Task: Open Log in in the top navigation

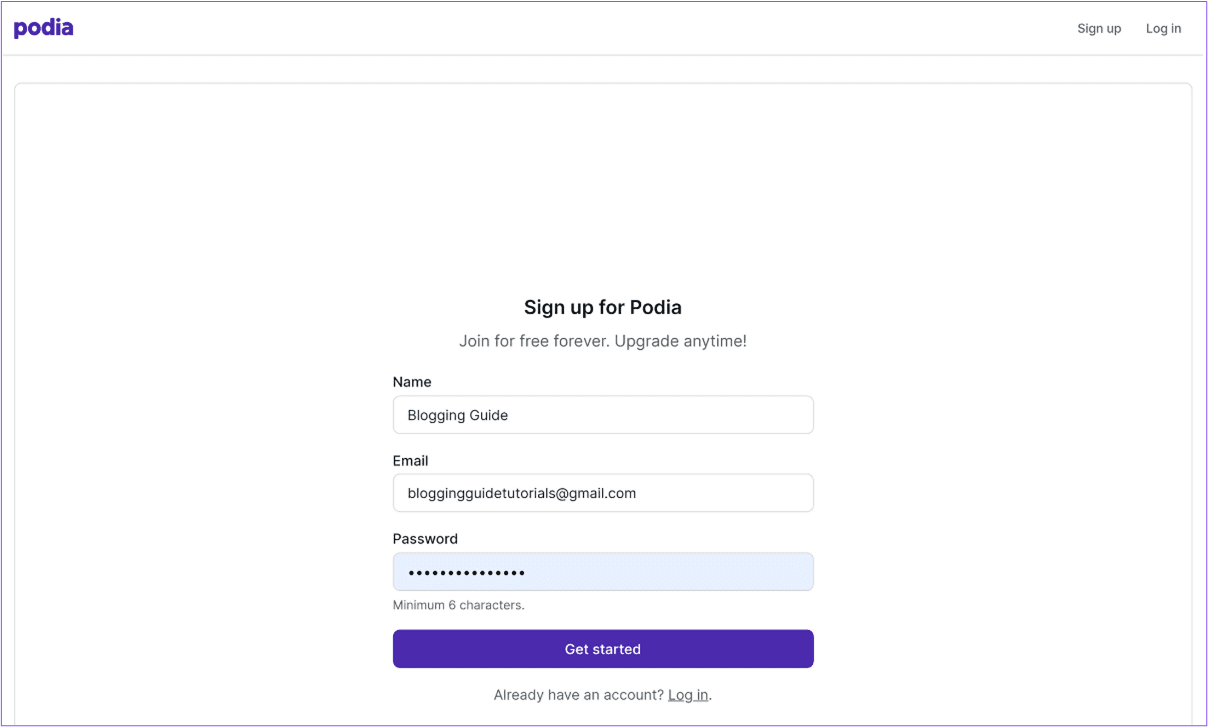Action: click(1163, 28)
